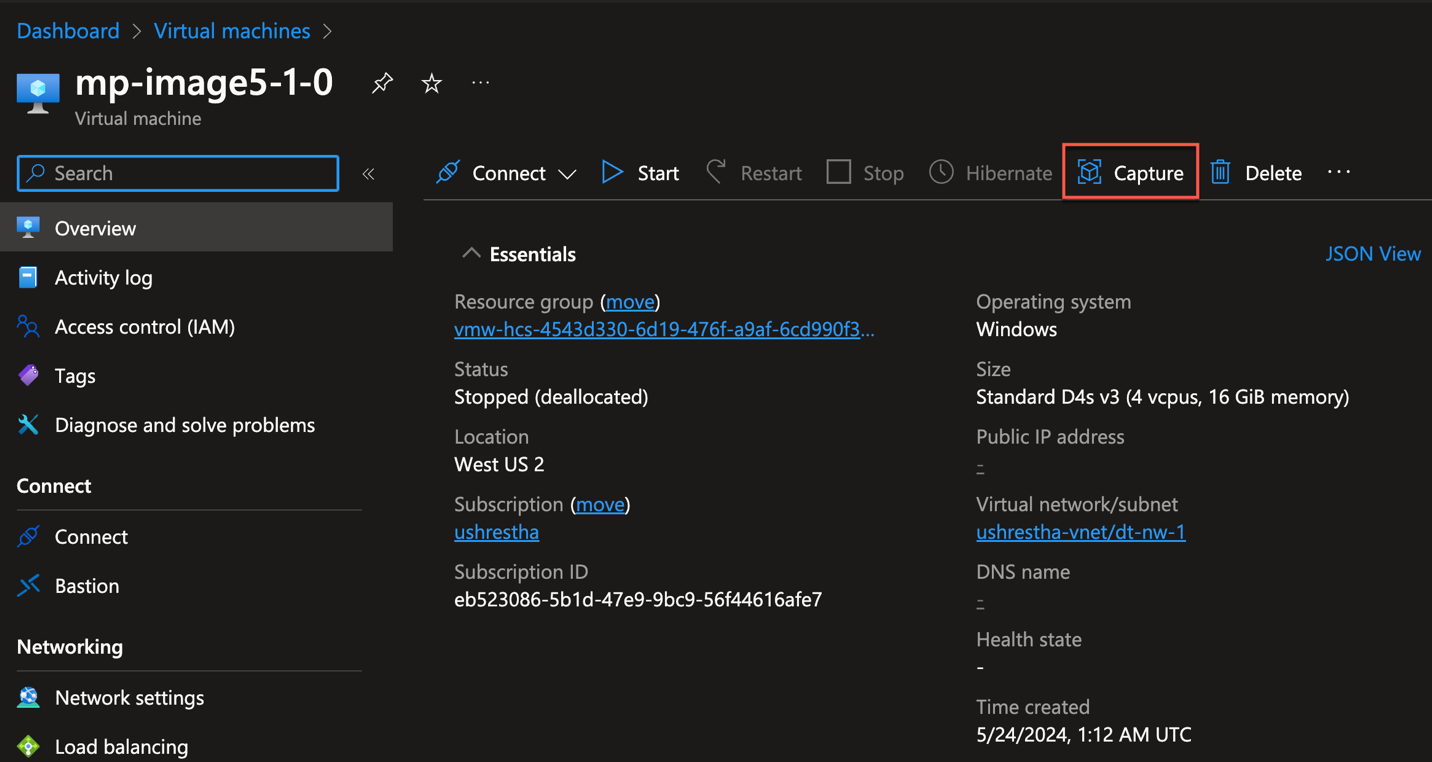
Task: Open the JSON View link
Action: tap(1373, 254)
